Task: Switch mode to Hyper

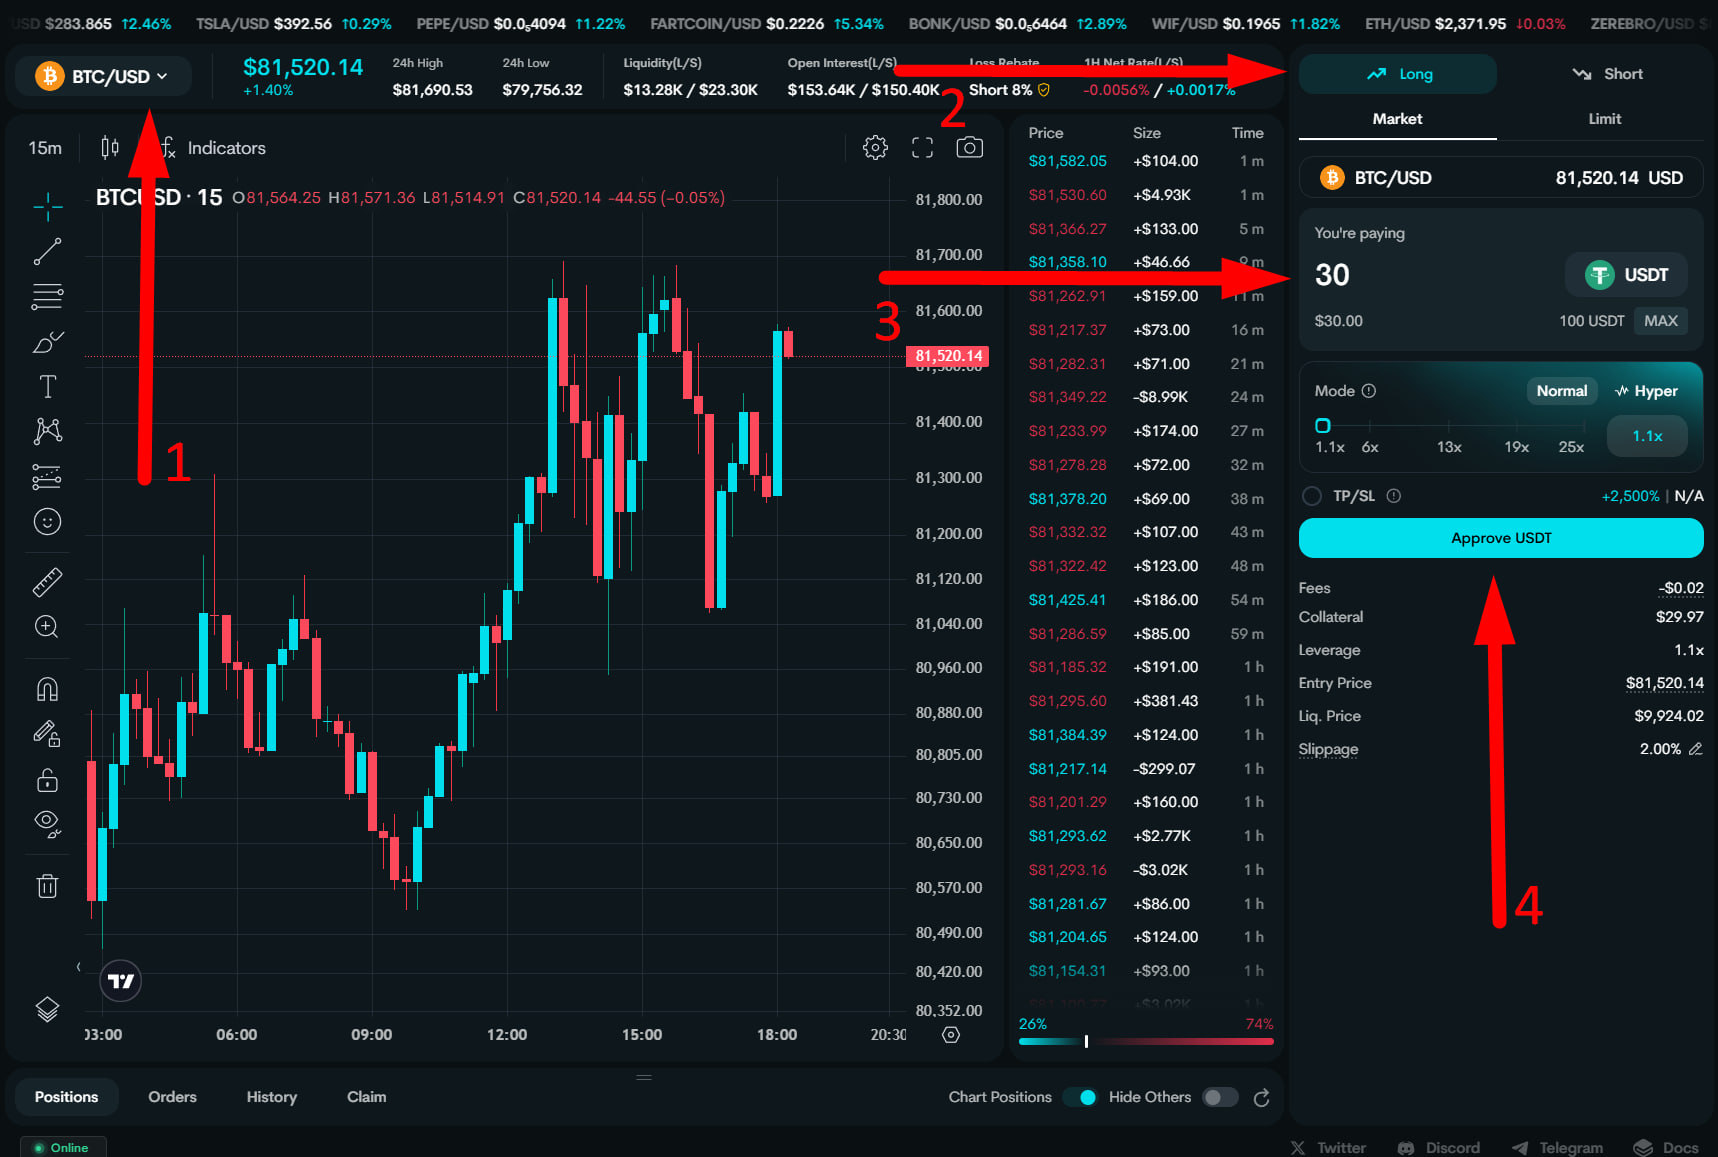Action: tap(1646, 391)
